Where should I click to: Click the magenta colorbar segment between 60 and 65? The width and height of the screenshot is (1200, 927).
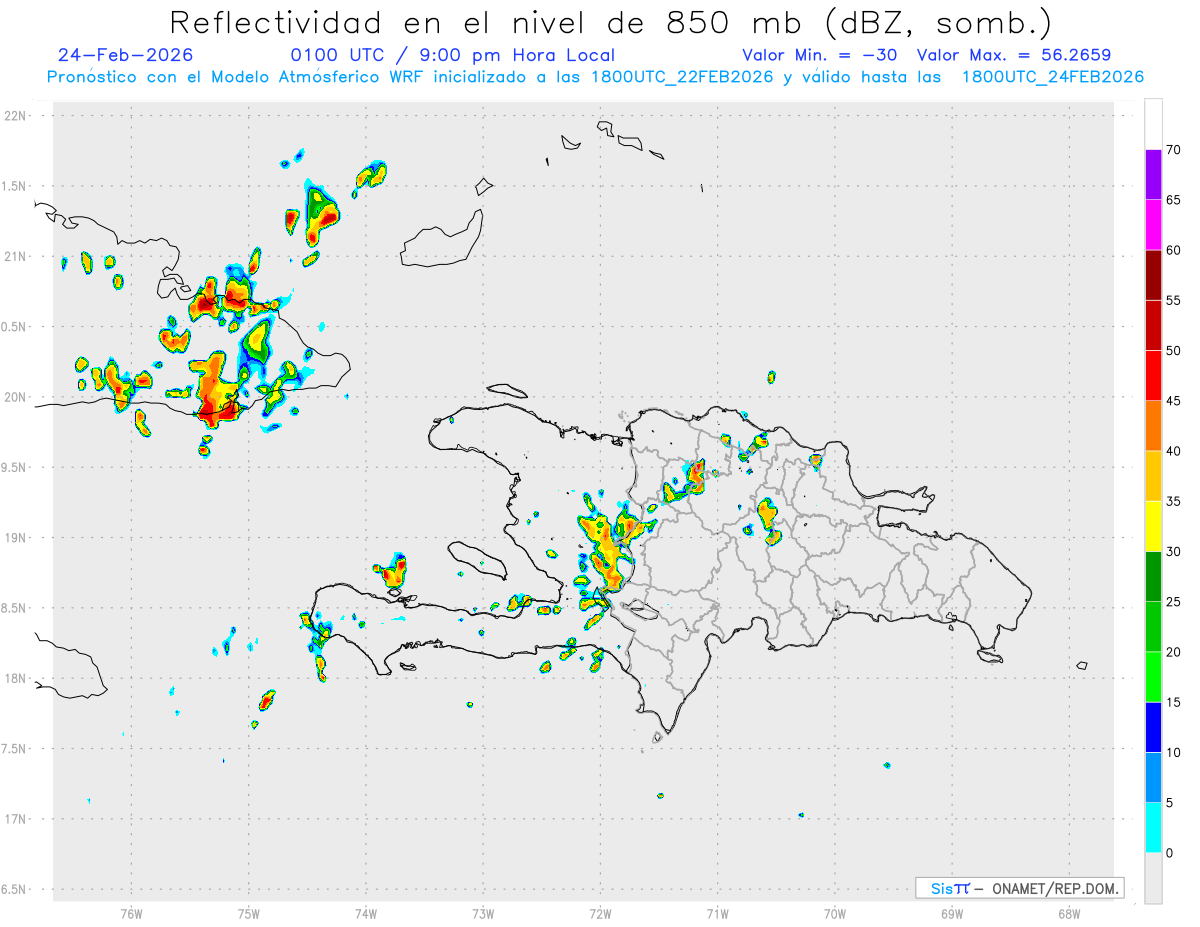[1153, 224]
